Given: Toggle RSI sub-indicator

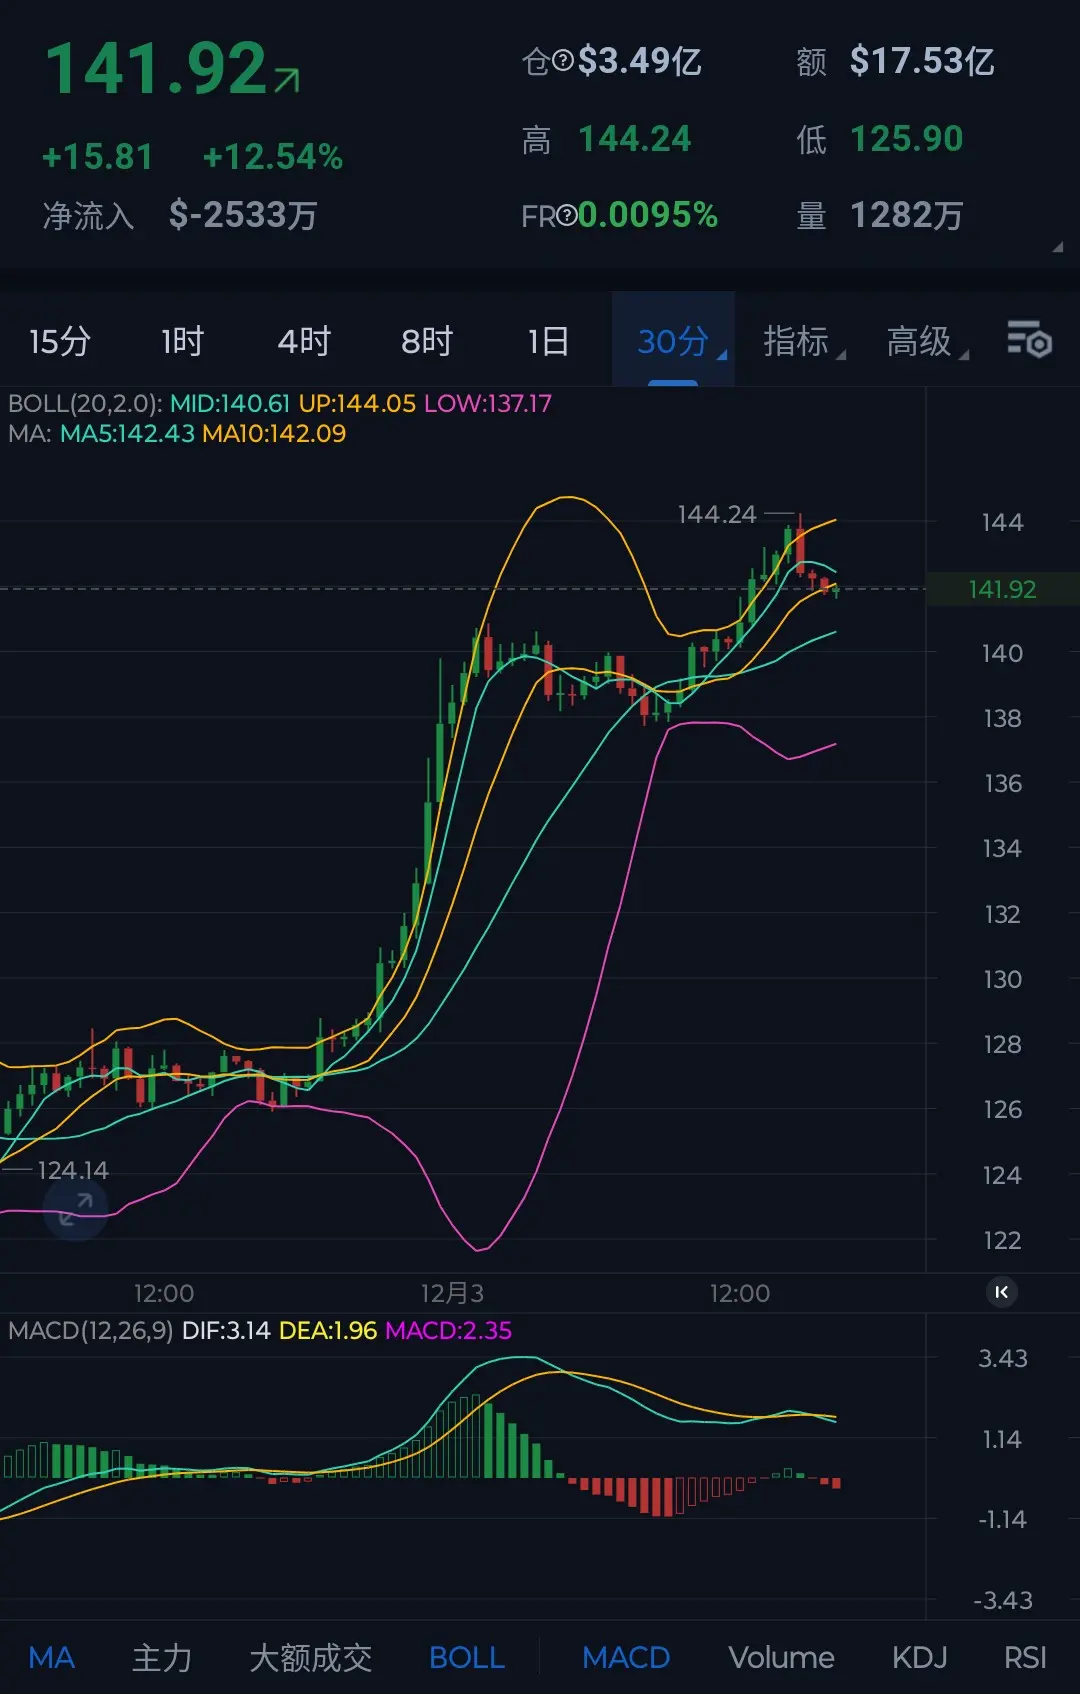Looking at the screenshot, I should coord(1025,1657).
